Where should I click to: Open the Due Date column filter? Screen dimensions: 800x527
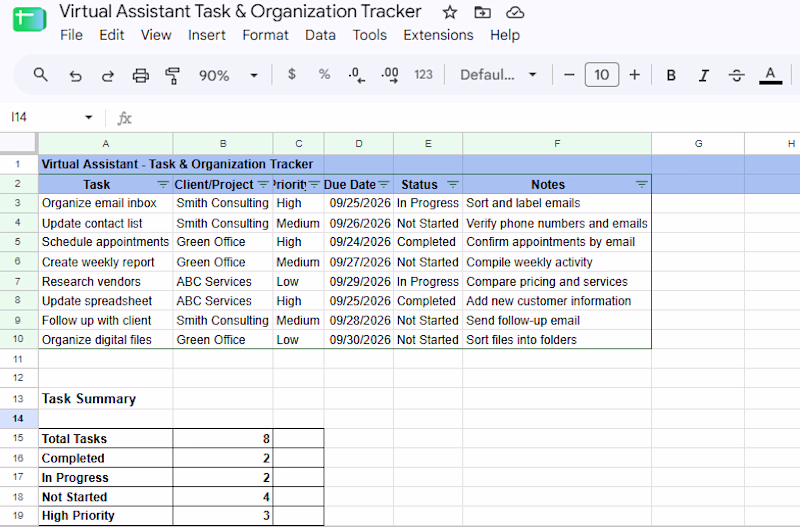click(x=384, y=184)
